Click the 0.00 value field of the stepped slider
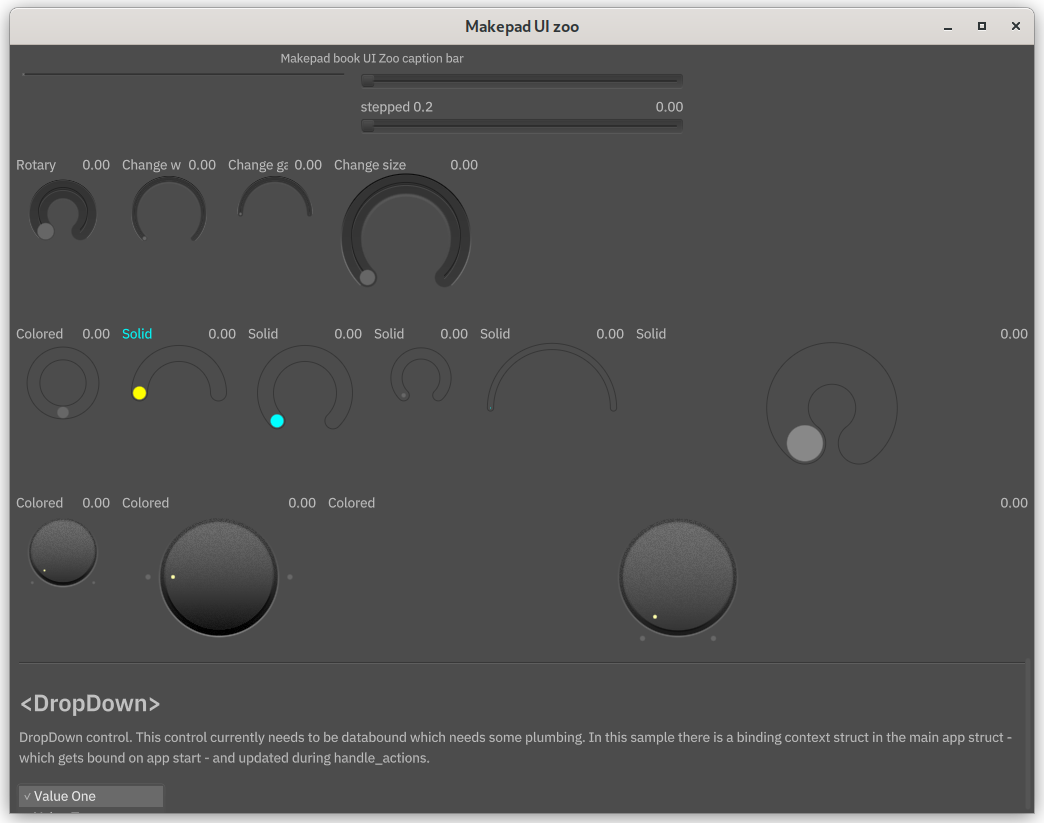The image size is (1044, 823). [669, 107]
